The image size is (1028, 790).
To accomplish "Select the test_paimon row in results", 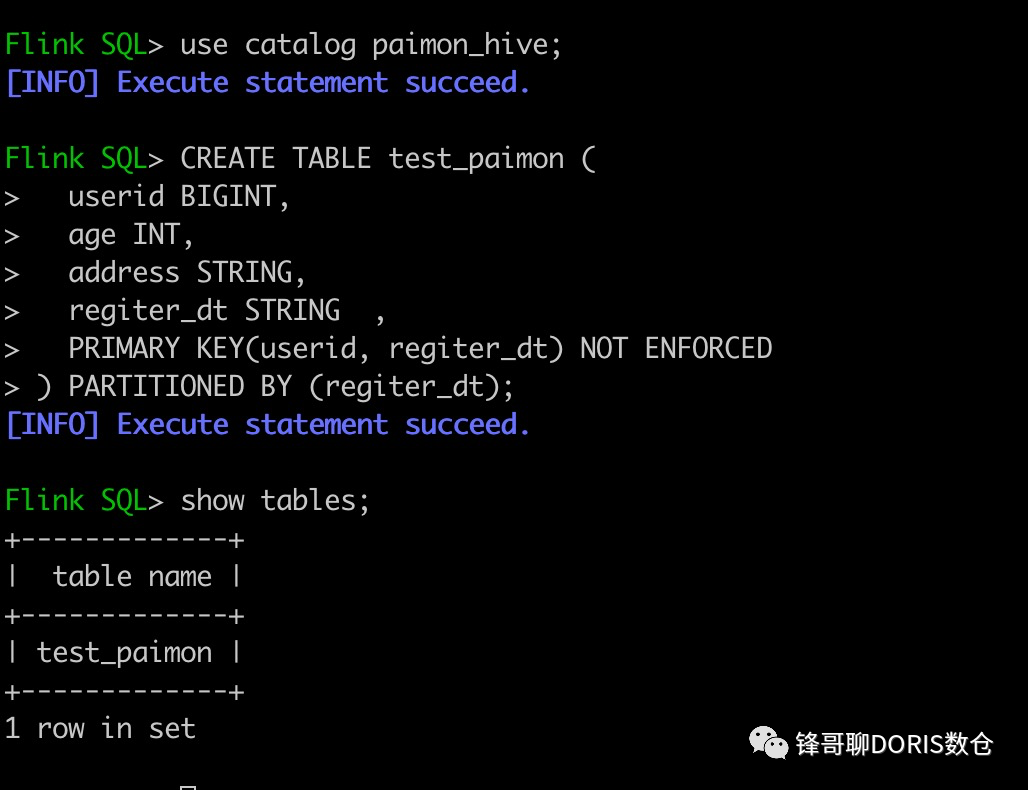I will [x=124, y=653].
